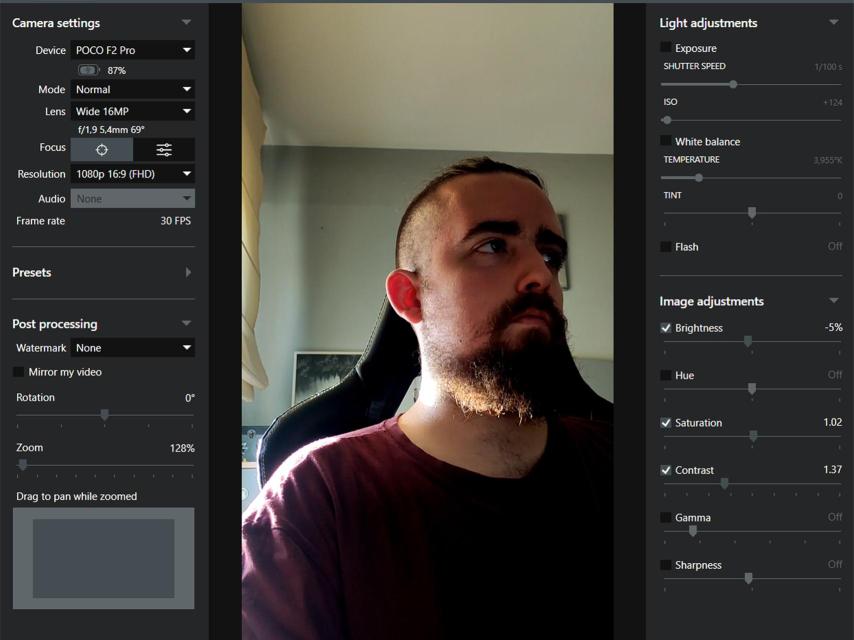Click the device battery level icon
The width and height of the screenshot is (854, 640).
click(x=89, y=71)
